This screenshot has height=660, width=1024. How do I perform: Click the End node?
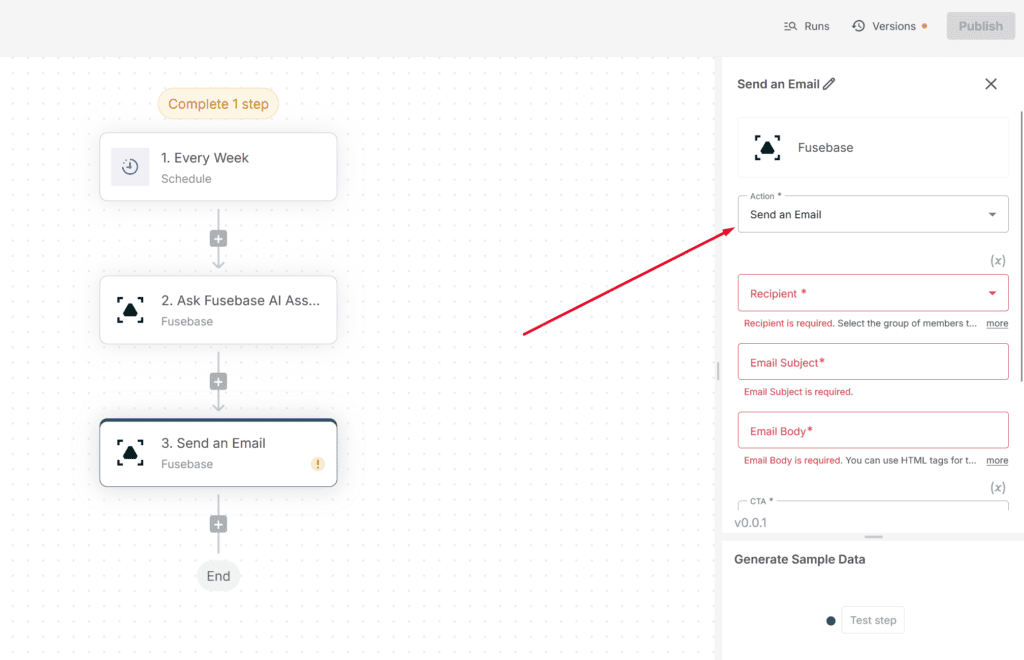click(x=218, y=576)
